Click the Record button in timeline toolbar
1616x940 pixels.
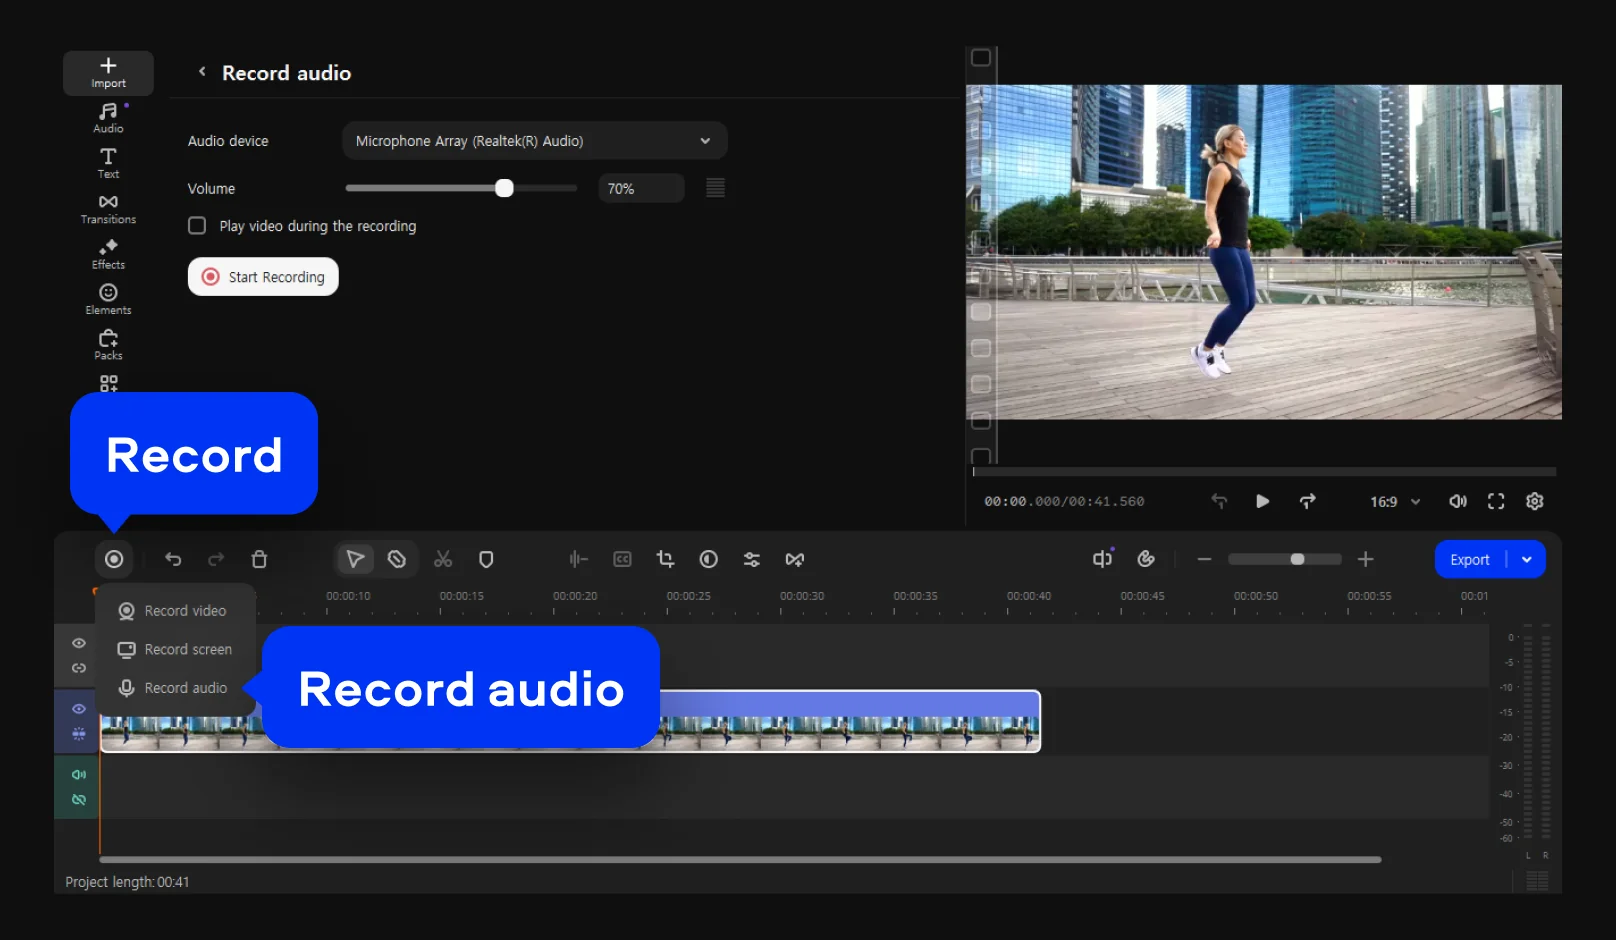tap(114, 559)
